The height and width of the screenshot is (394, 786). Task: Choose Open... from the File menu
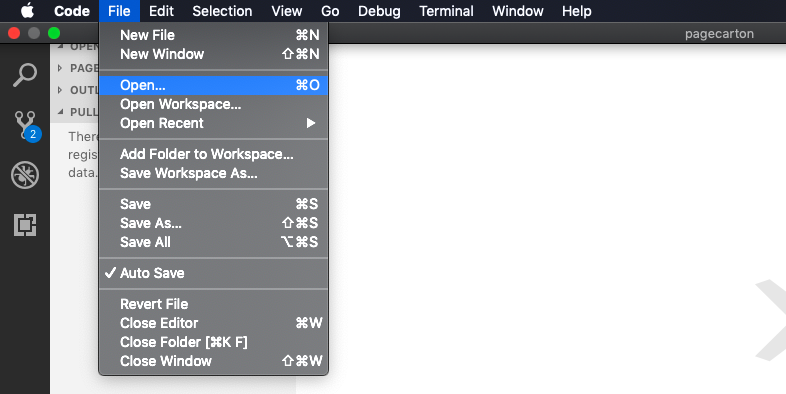point(214,85)
